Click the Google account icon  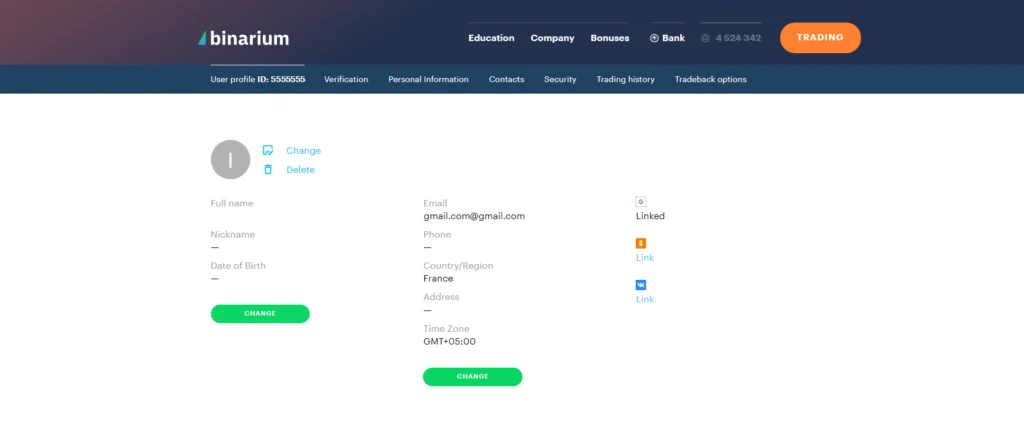(x=641, y=201)
